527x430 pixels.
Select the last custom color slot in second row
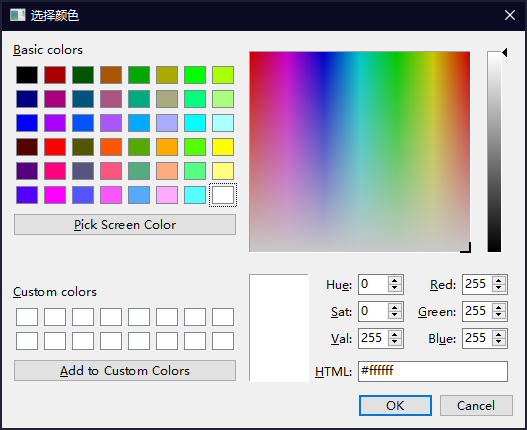(223, 341)
